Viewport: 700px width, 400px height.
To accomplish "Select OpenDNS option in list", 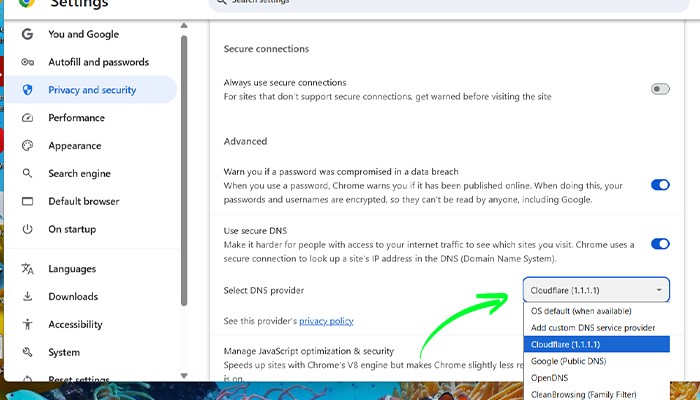I will pyautogui.click(x=596, y=378).
